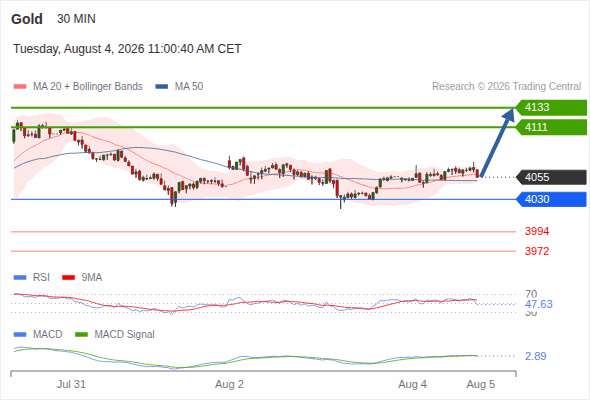Click the pink MA 20 legend swatch
Viewport: 590px width, 400px height.
[x=20, y=87]
